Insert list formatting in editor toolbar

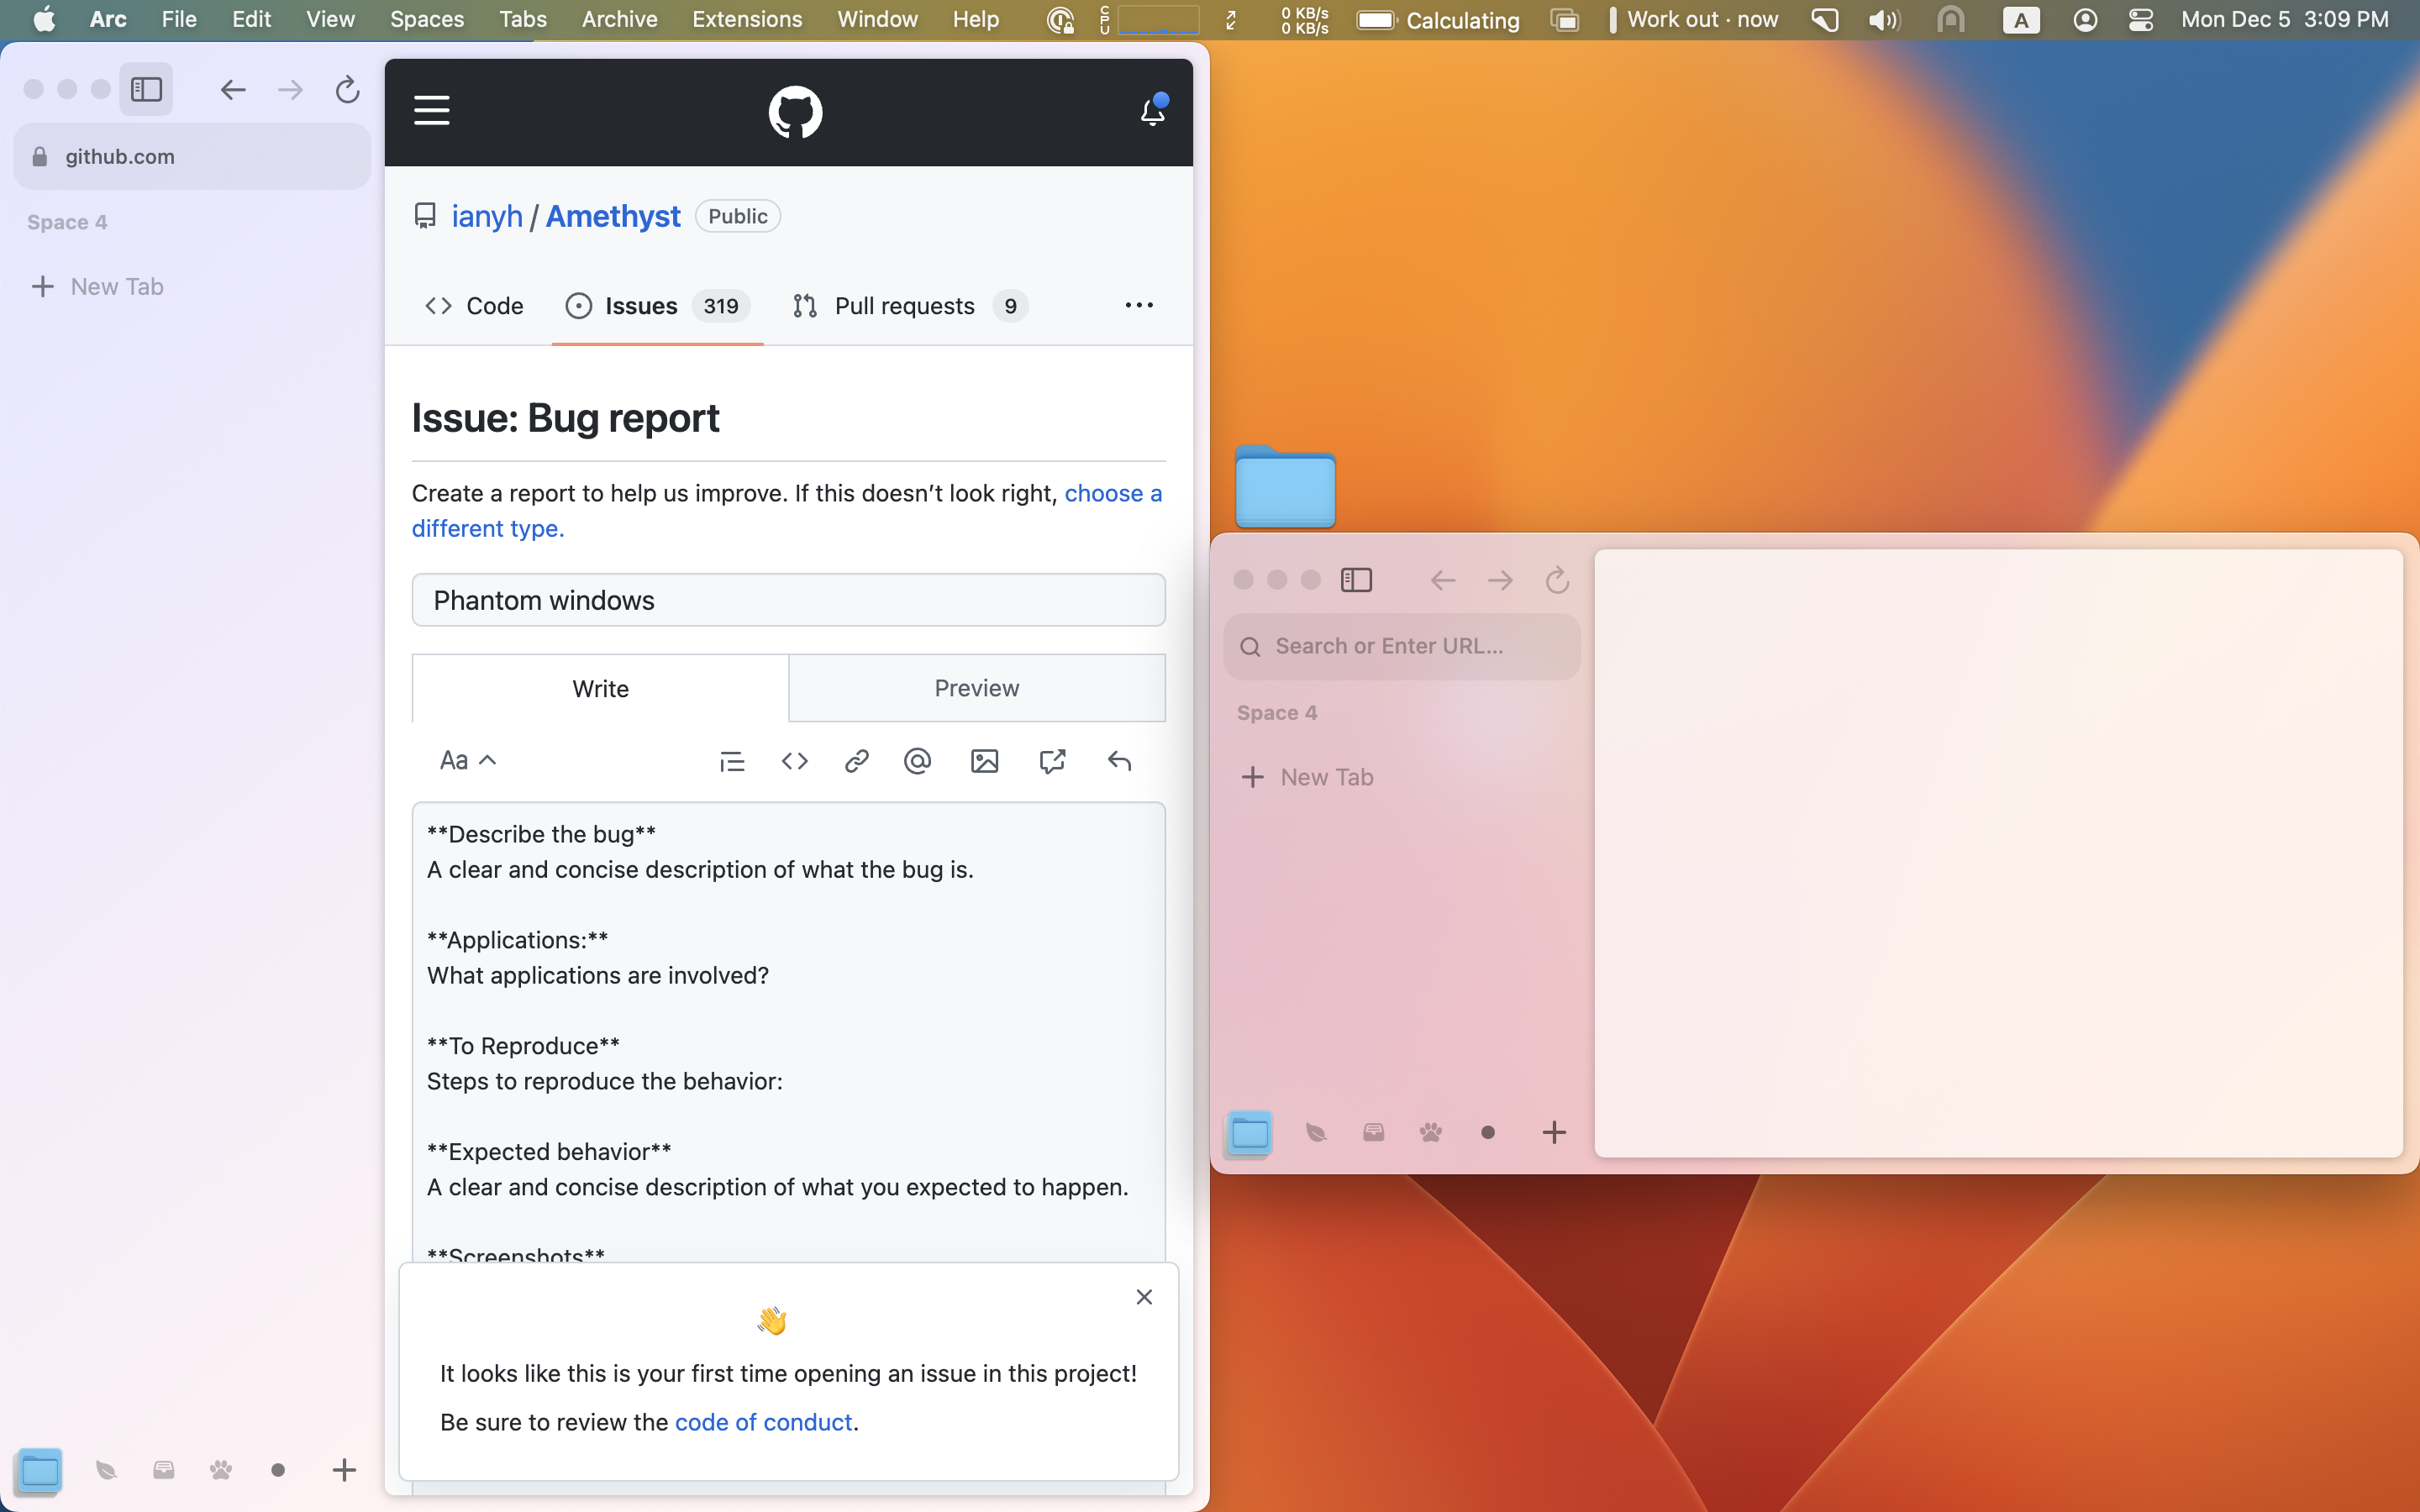(x=732, y=761)
